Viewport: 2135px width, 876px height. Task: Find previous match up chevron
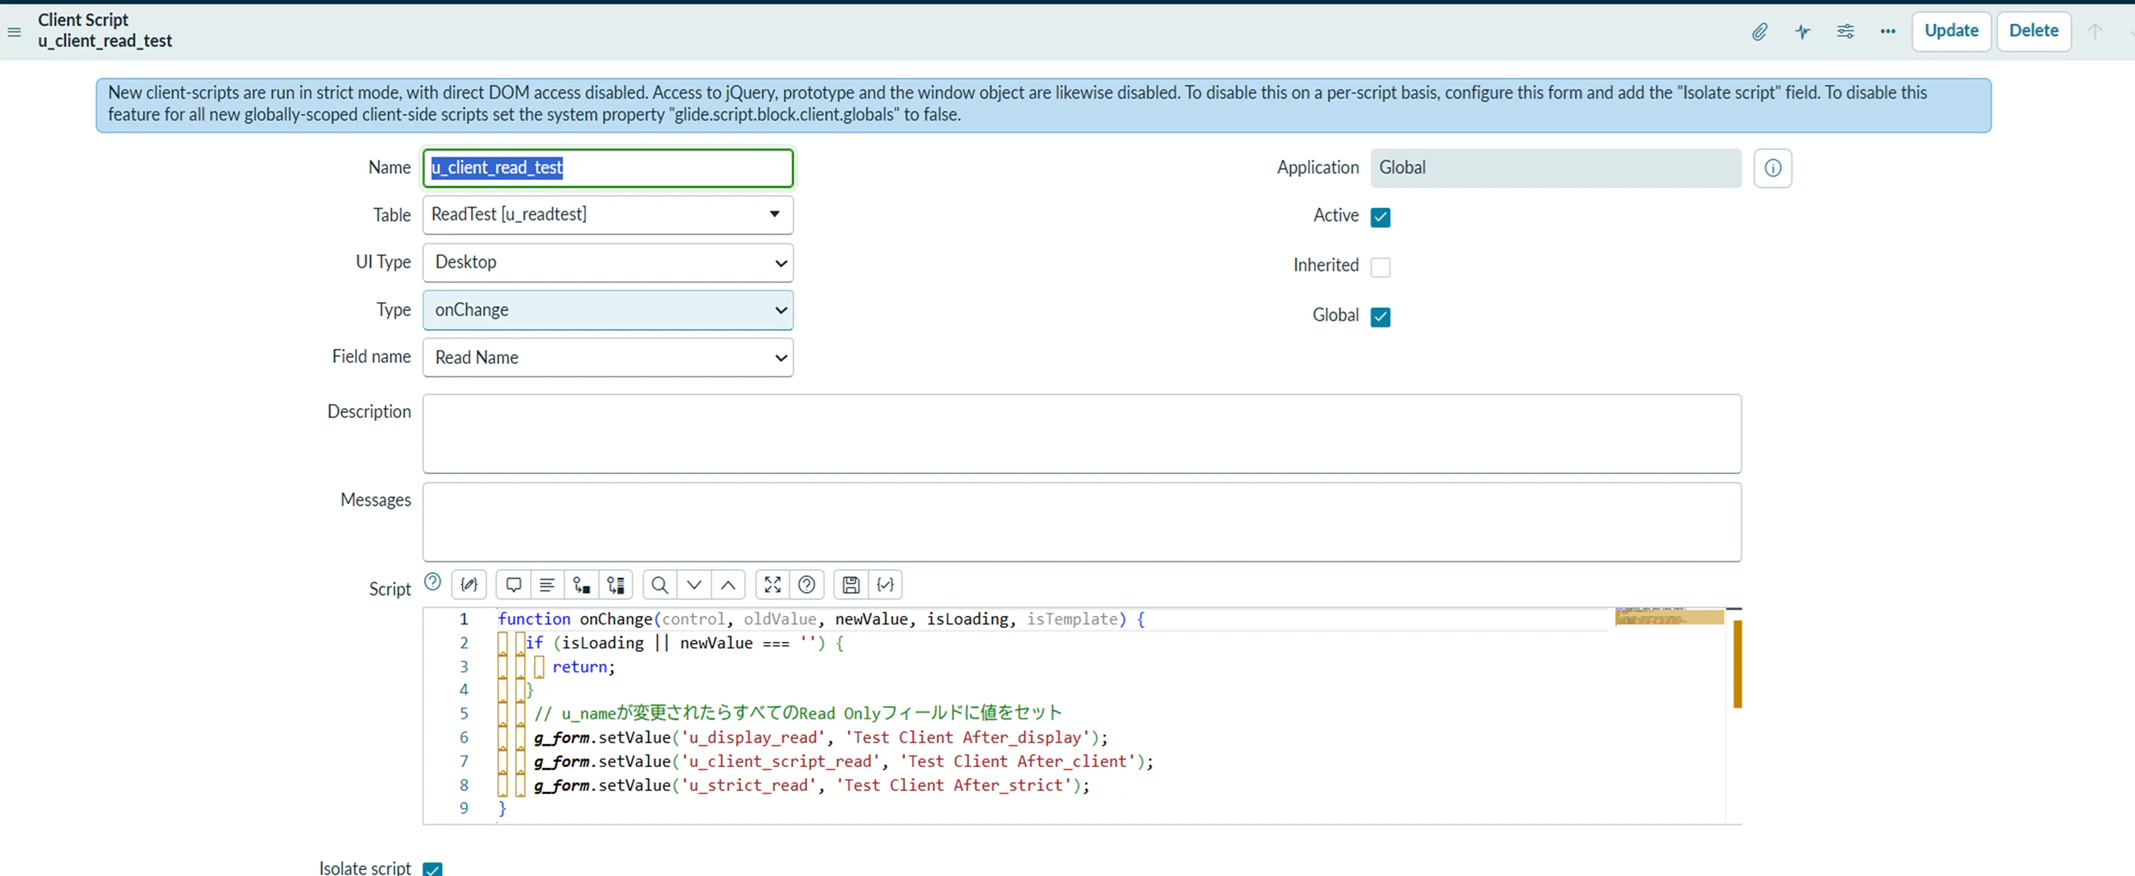(728, 585)
